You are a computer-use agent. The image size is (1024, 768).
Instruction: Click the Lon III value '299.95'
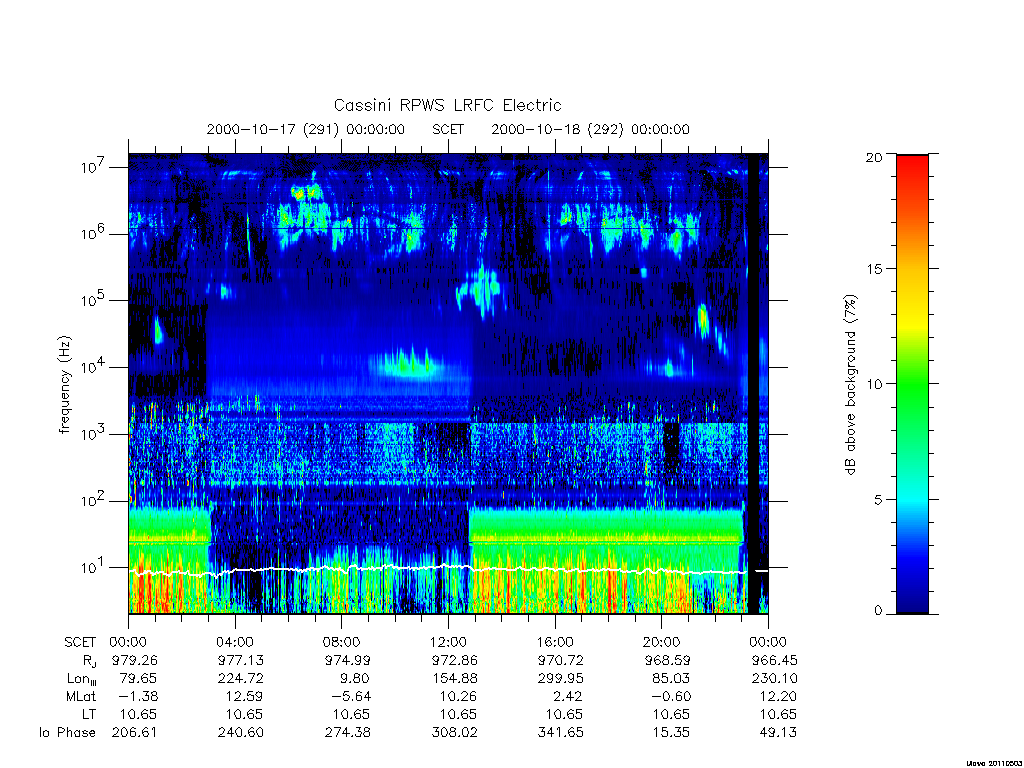[x=560, y=679]
